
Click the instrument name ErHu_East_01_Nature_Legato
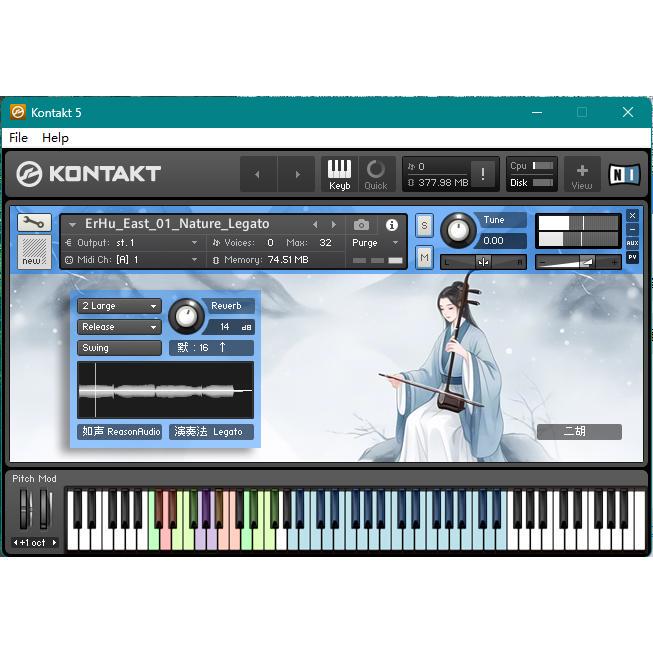[177, 224]
